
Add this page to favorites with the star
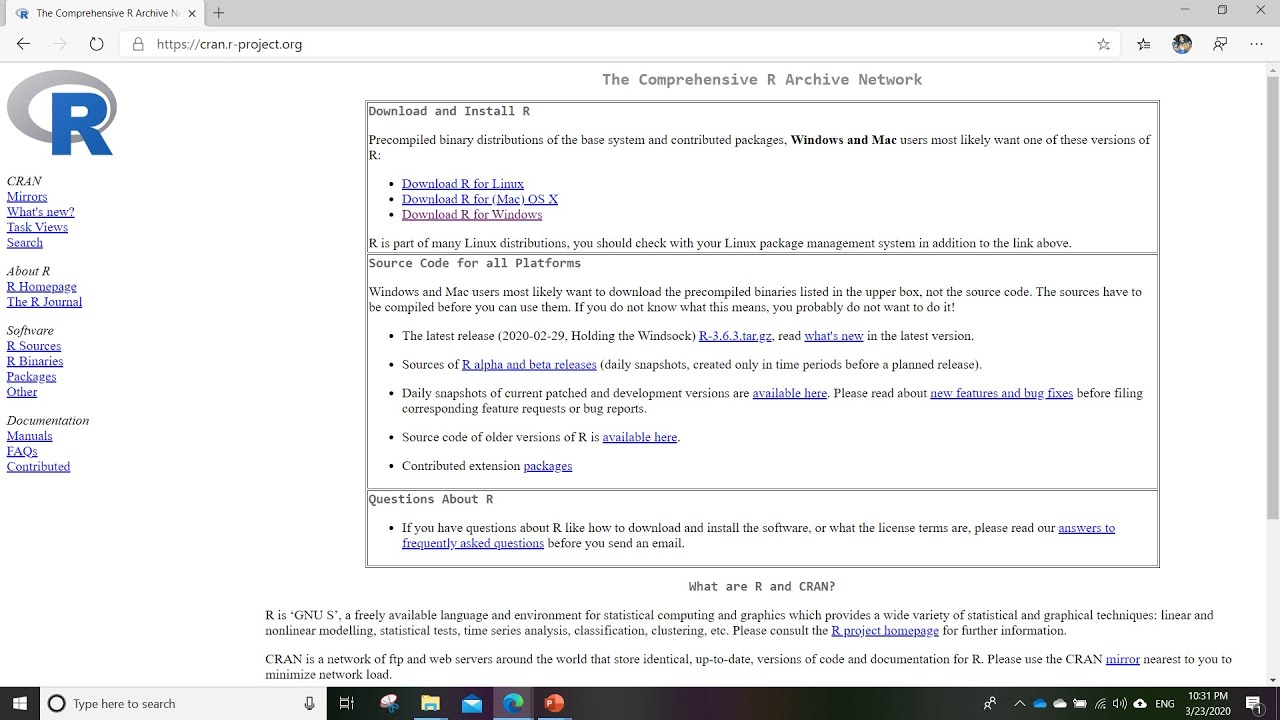[1103, 44]
